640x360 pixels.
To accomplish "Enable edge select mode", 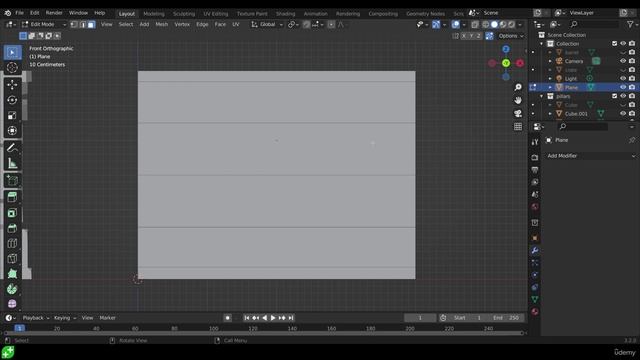I will [x=82, y=24].
